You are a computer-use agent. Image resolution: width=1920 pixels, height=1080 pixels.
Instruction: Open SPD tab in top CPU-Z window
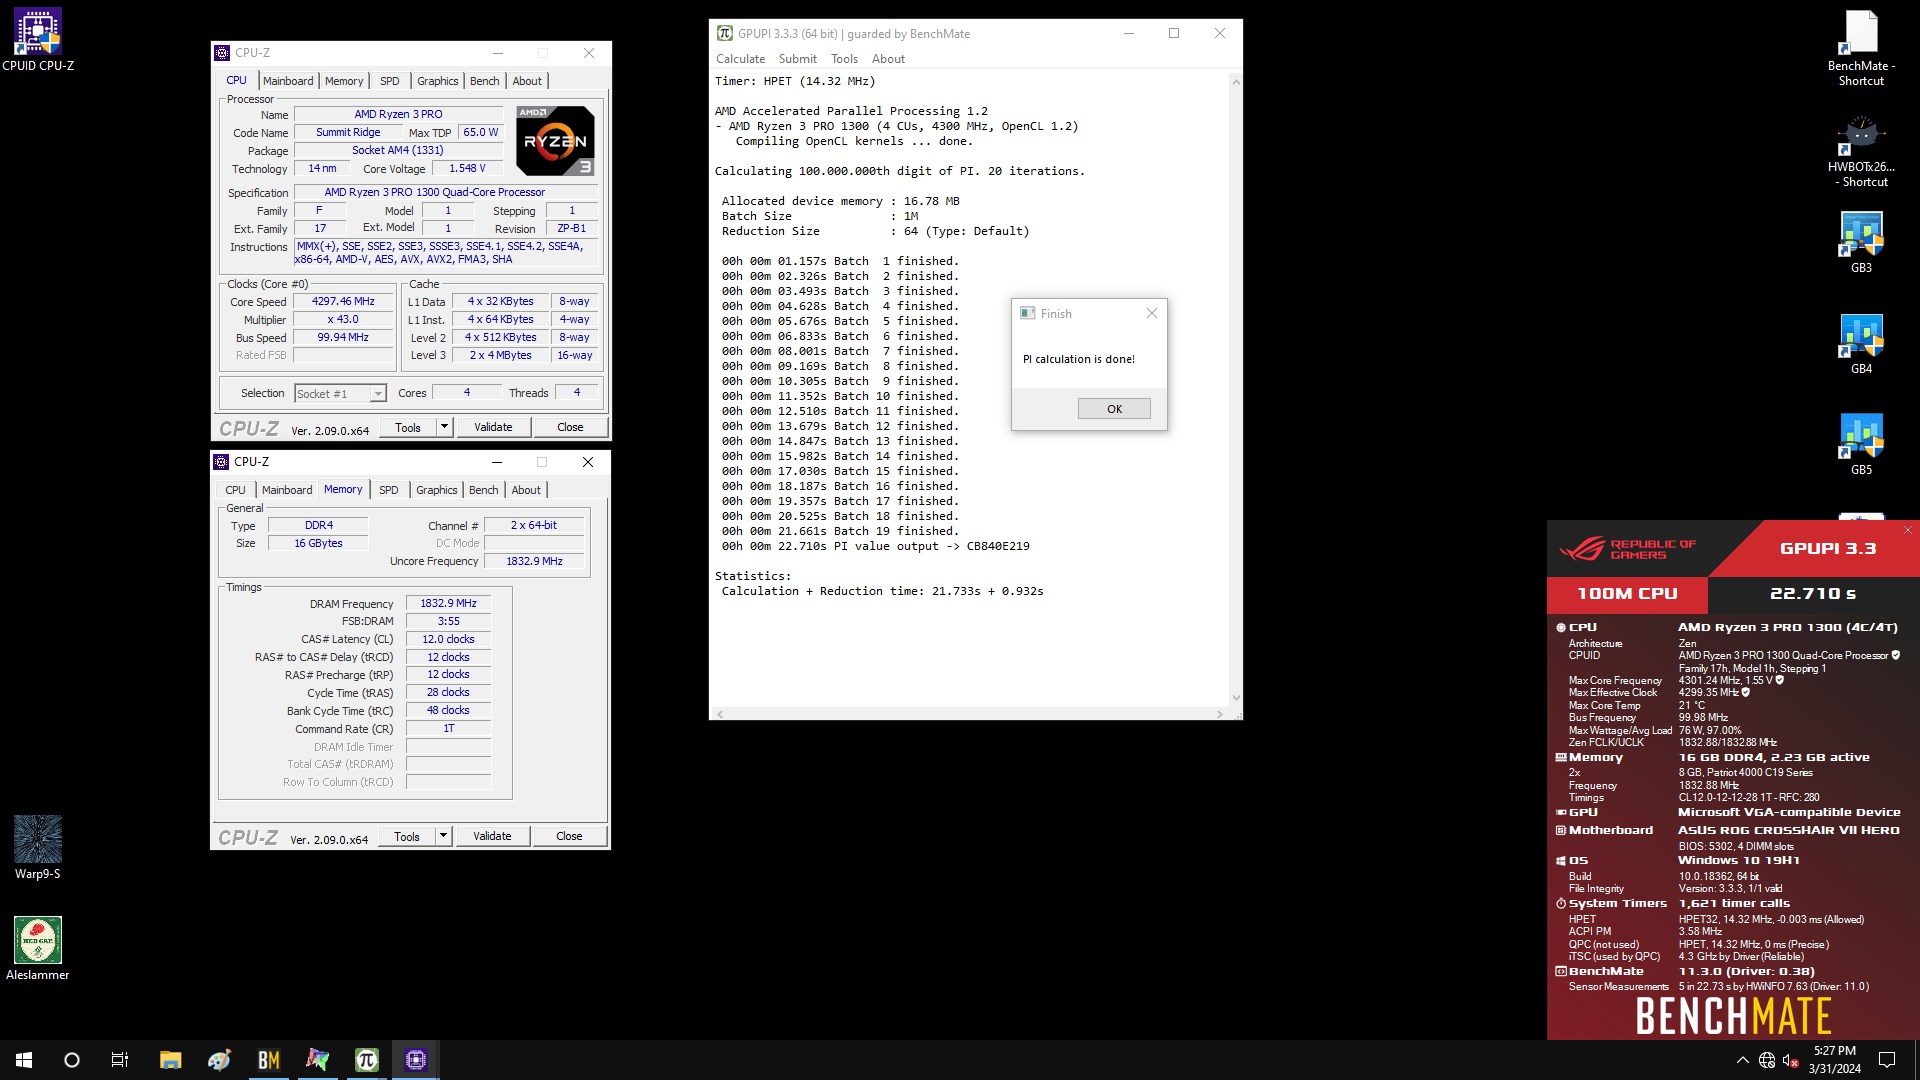click(390, 81)
